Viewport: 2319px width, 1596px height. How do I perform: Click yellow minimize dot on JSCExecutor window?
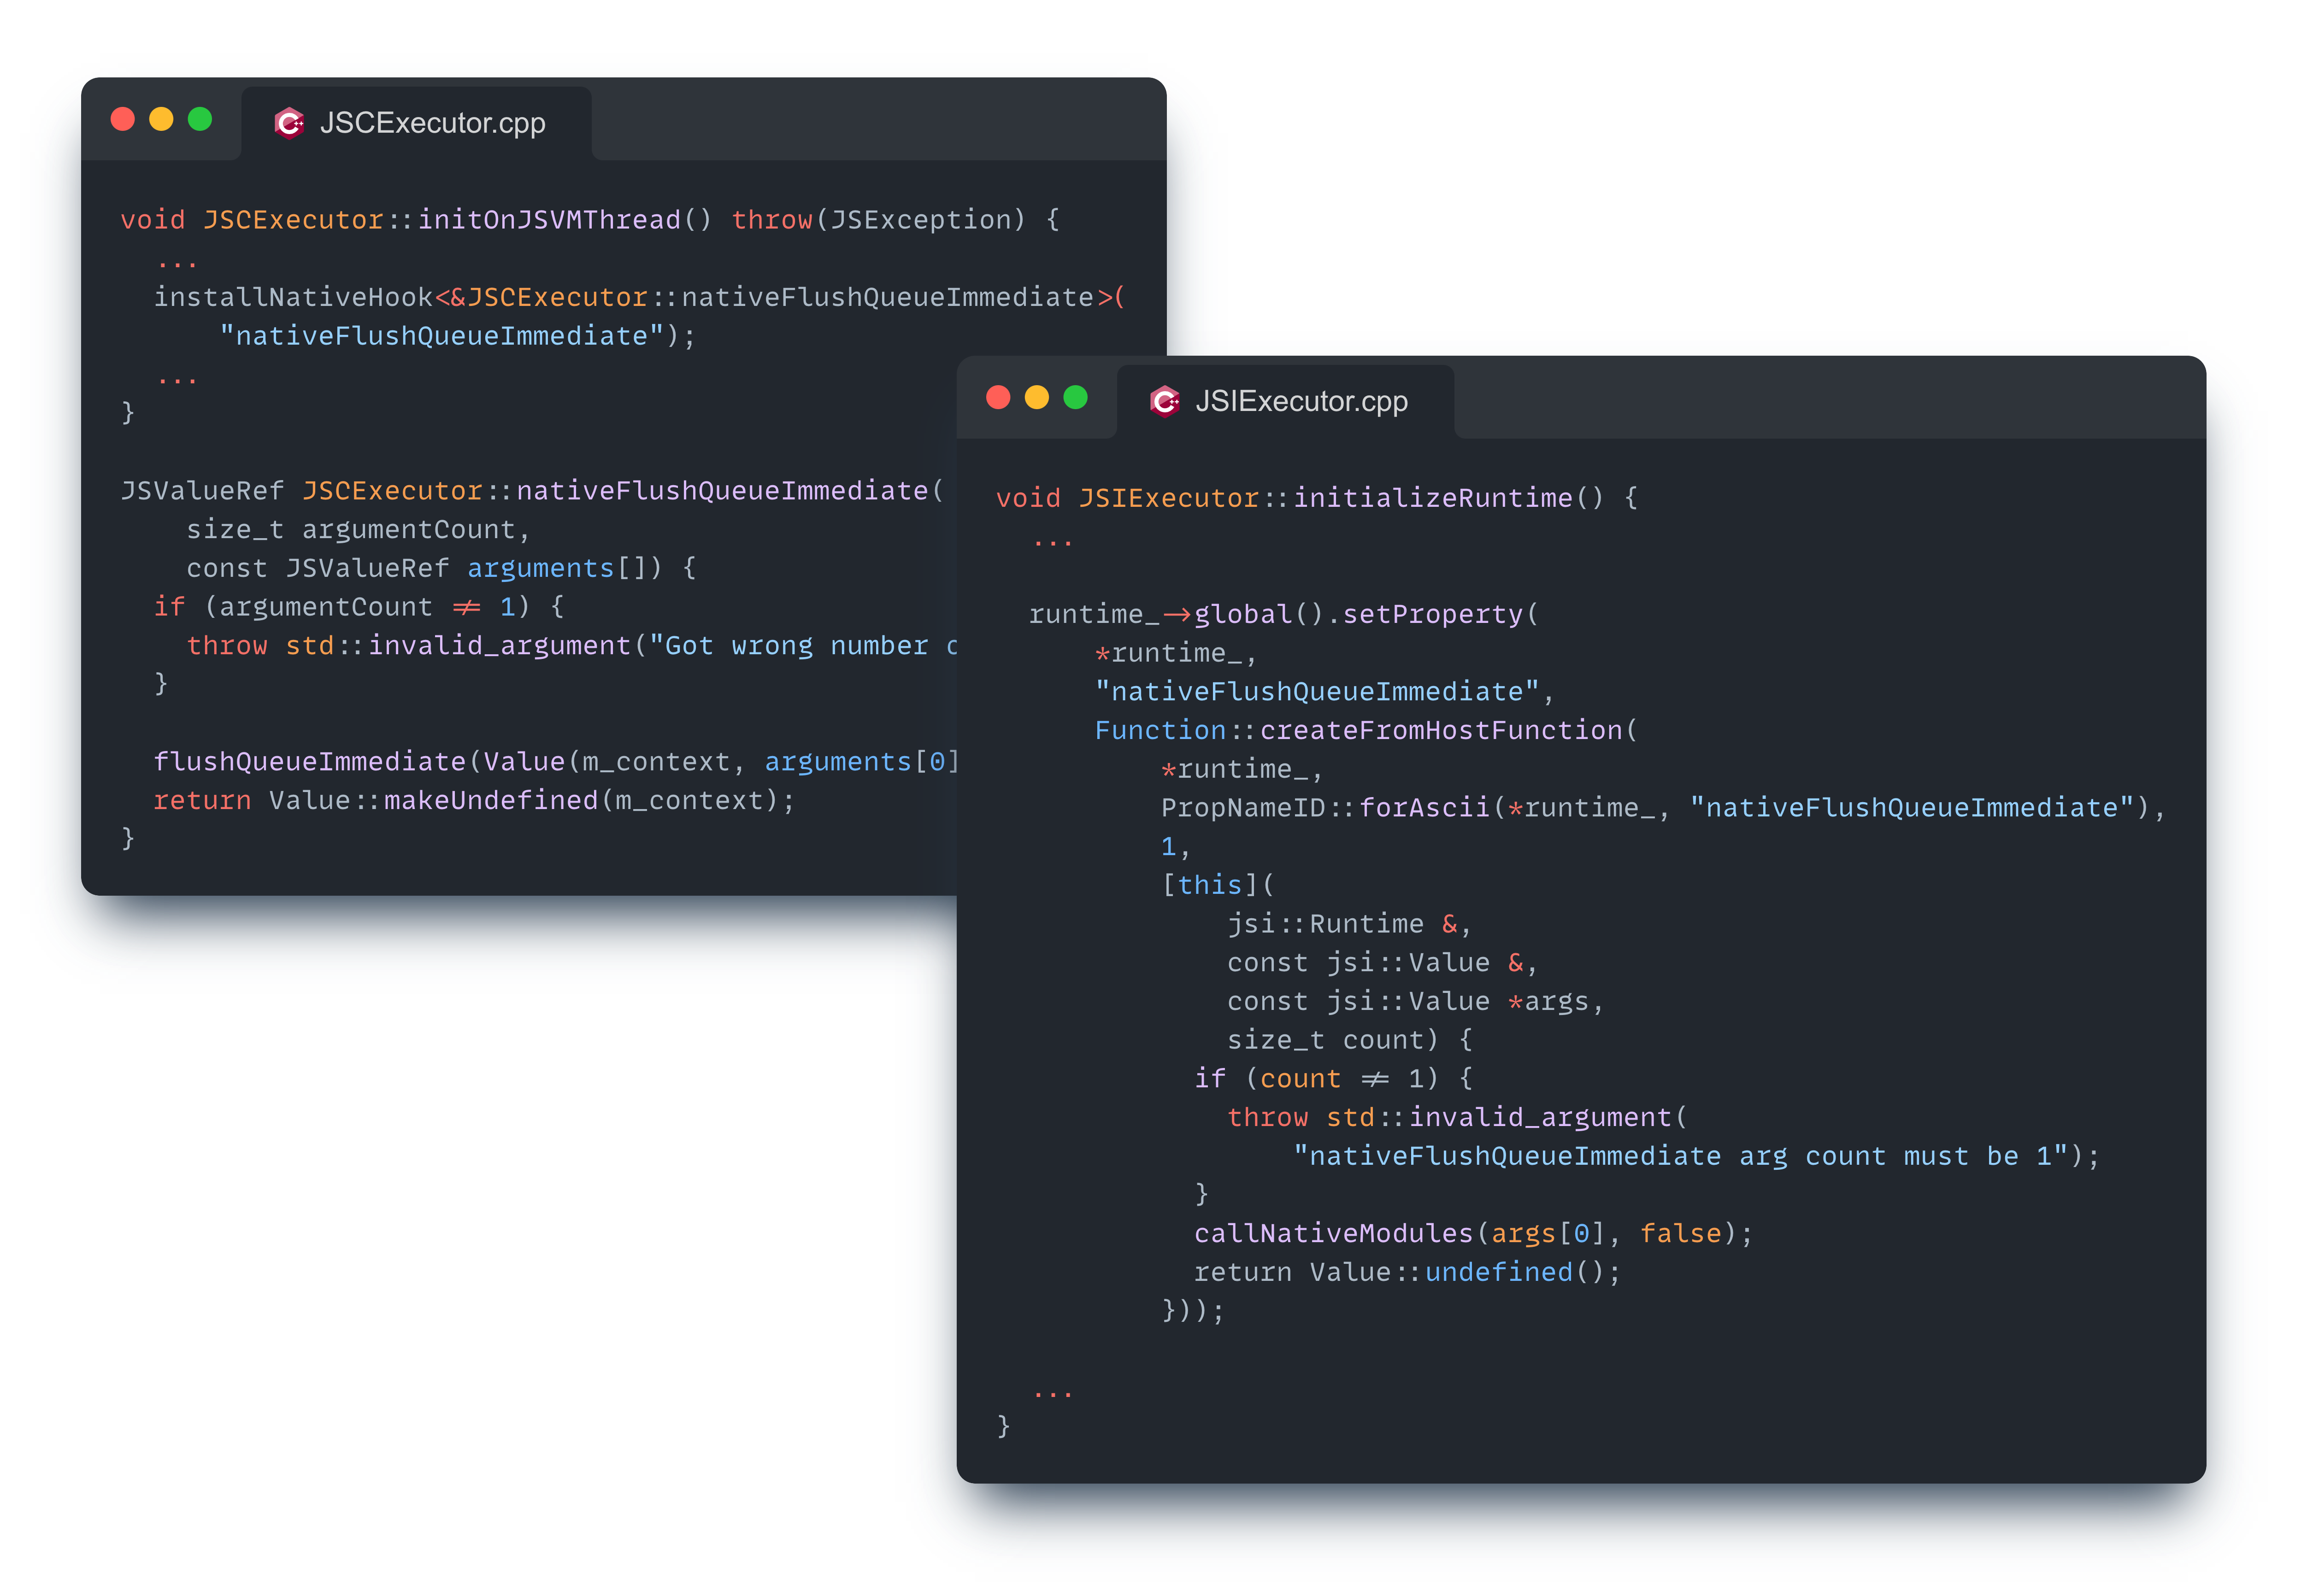(x=161, y=119)
